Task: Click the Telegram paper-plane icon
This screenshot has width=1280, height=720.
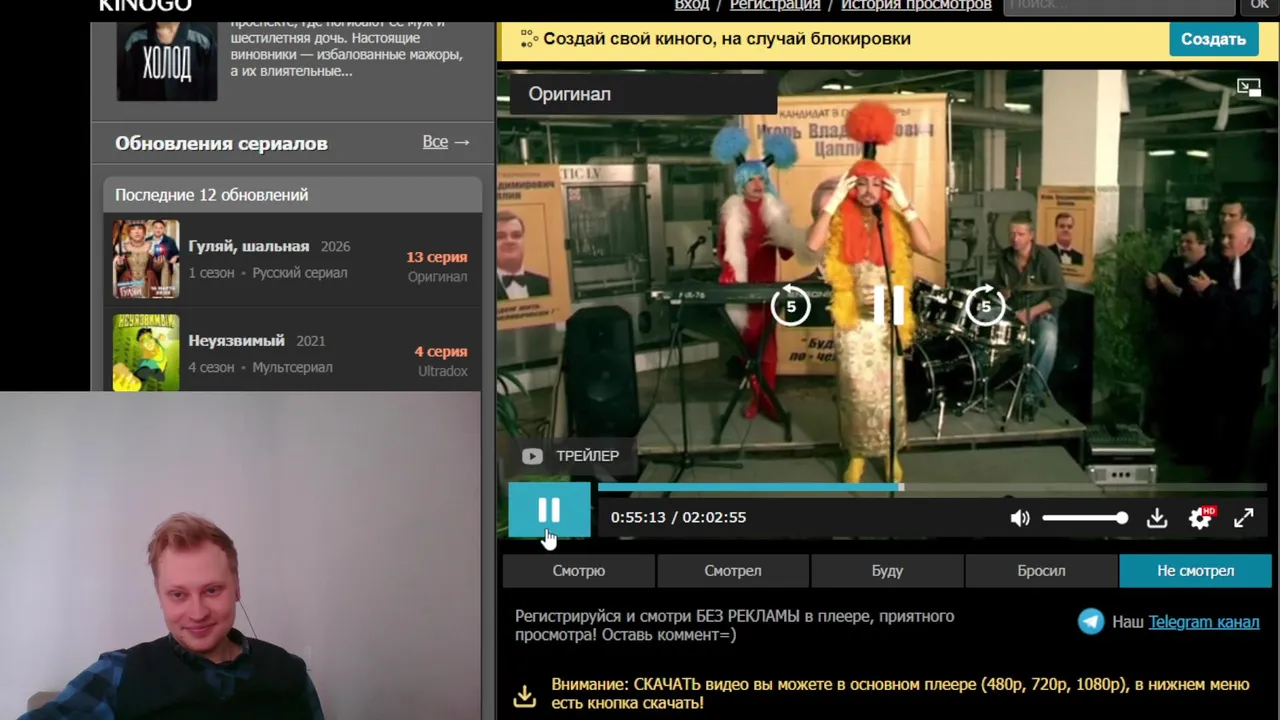Action: tap(1091, 621)
